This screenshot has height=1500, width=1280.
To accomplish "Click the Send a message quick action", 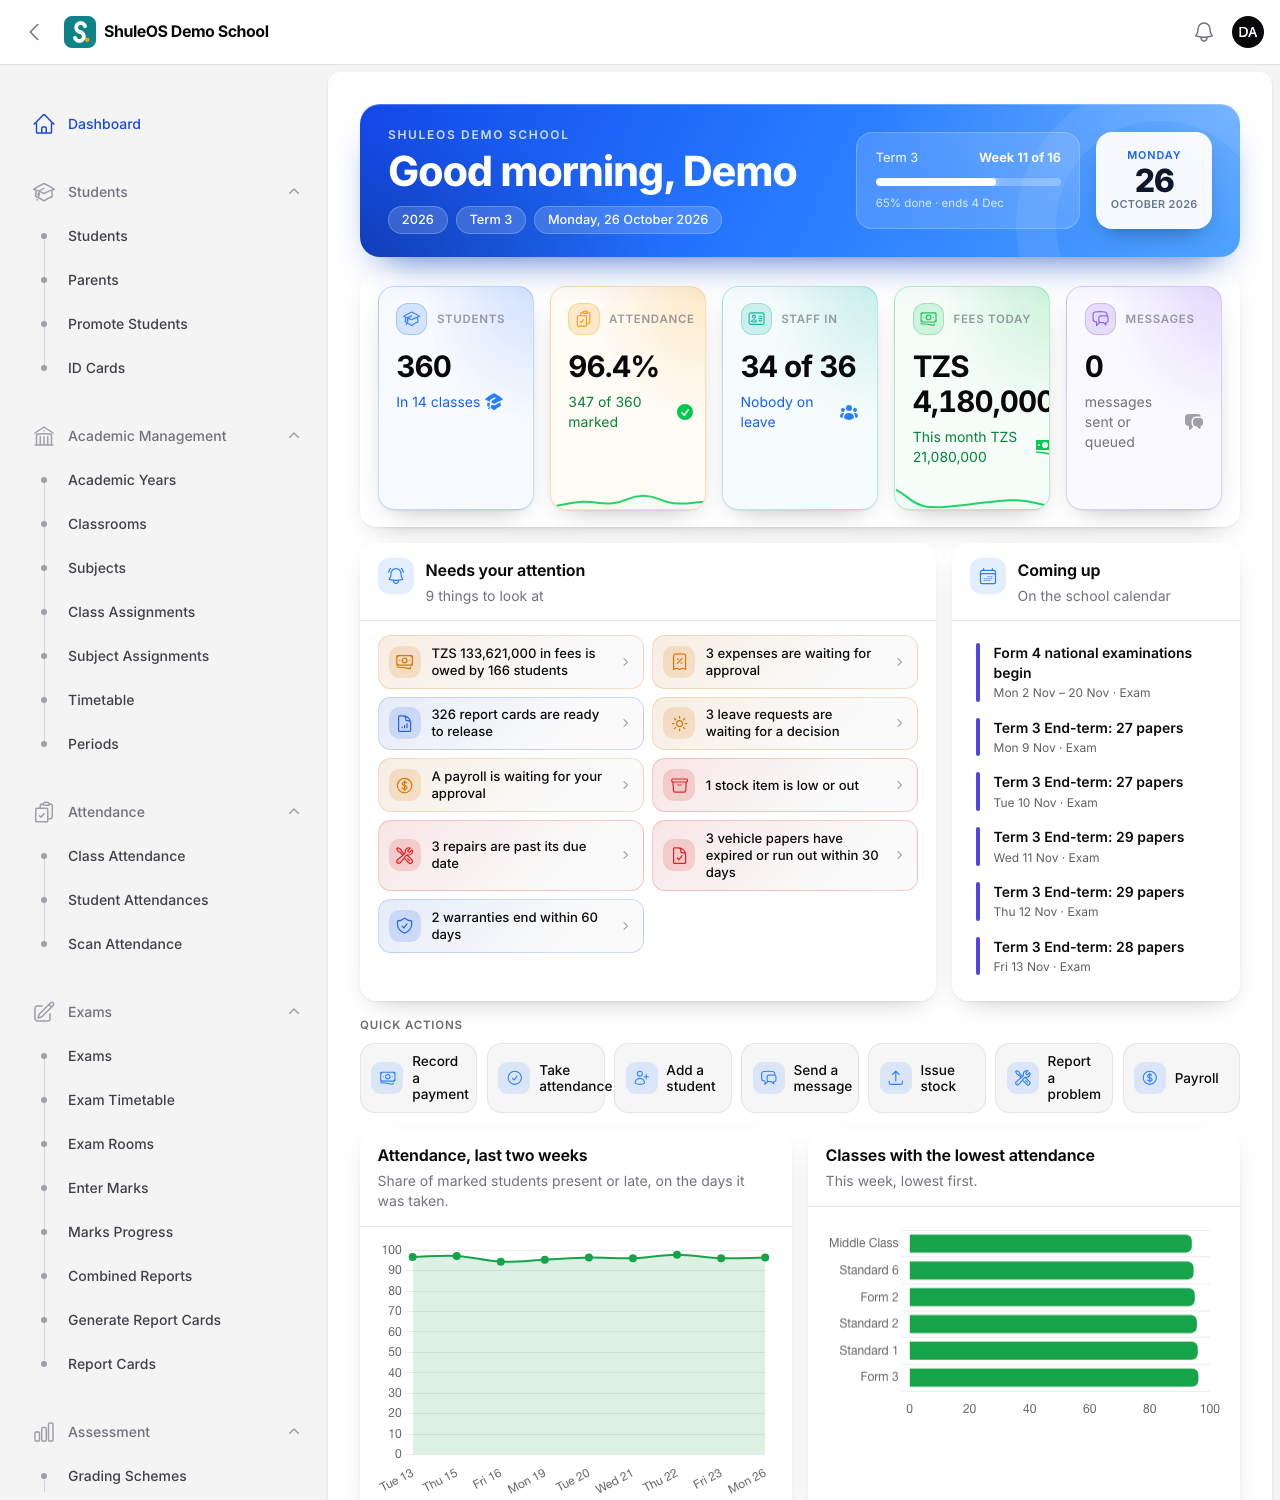I will (x=800, y=1078).
